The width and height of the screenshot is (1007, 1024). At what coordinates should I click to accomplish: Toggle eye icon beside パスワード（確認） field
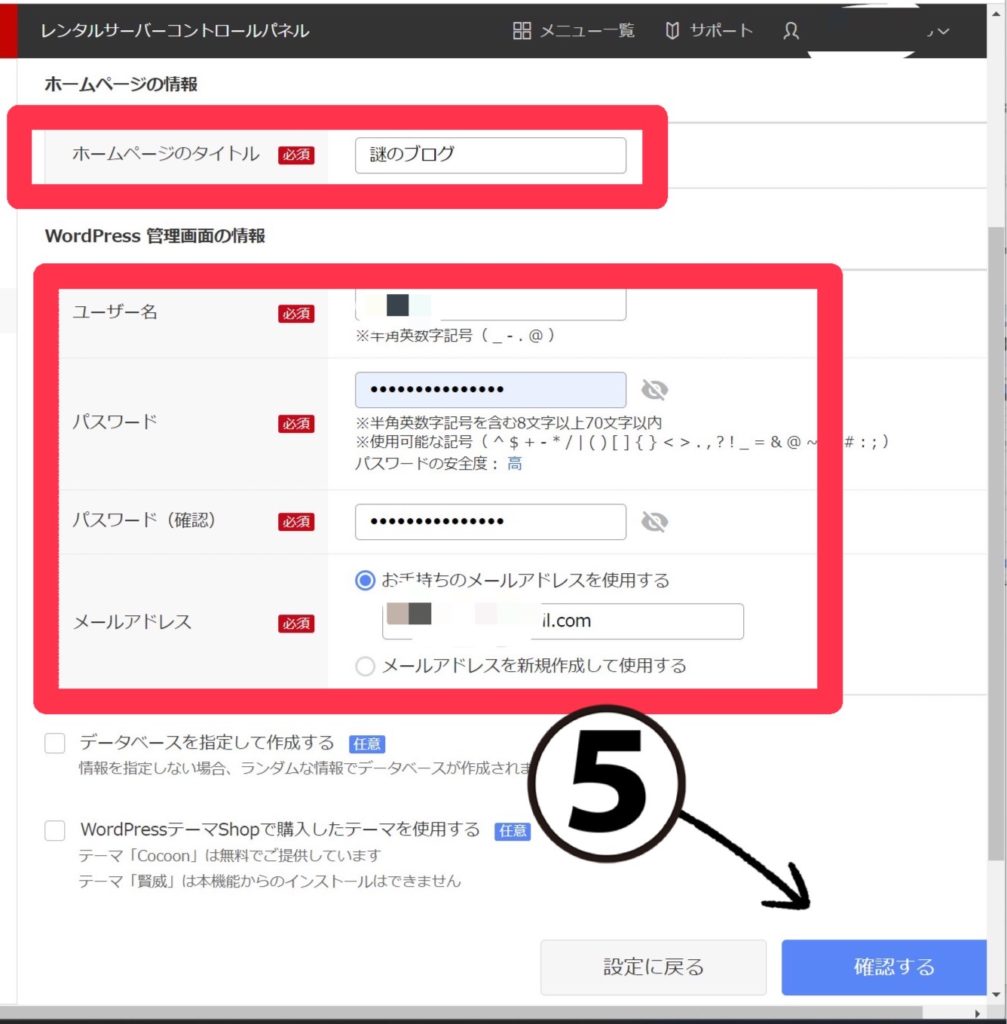(x=654, y=522)
